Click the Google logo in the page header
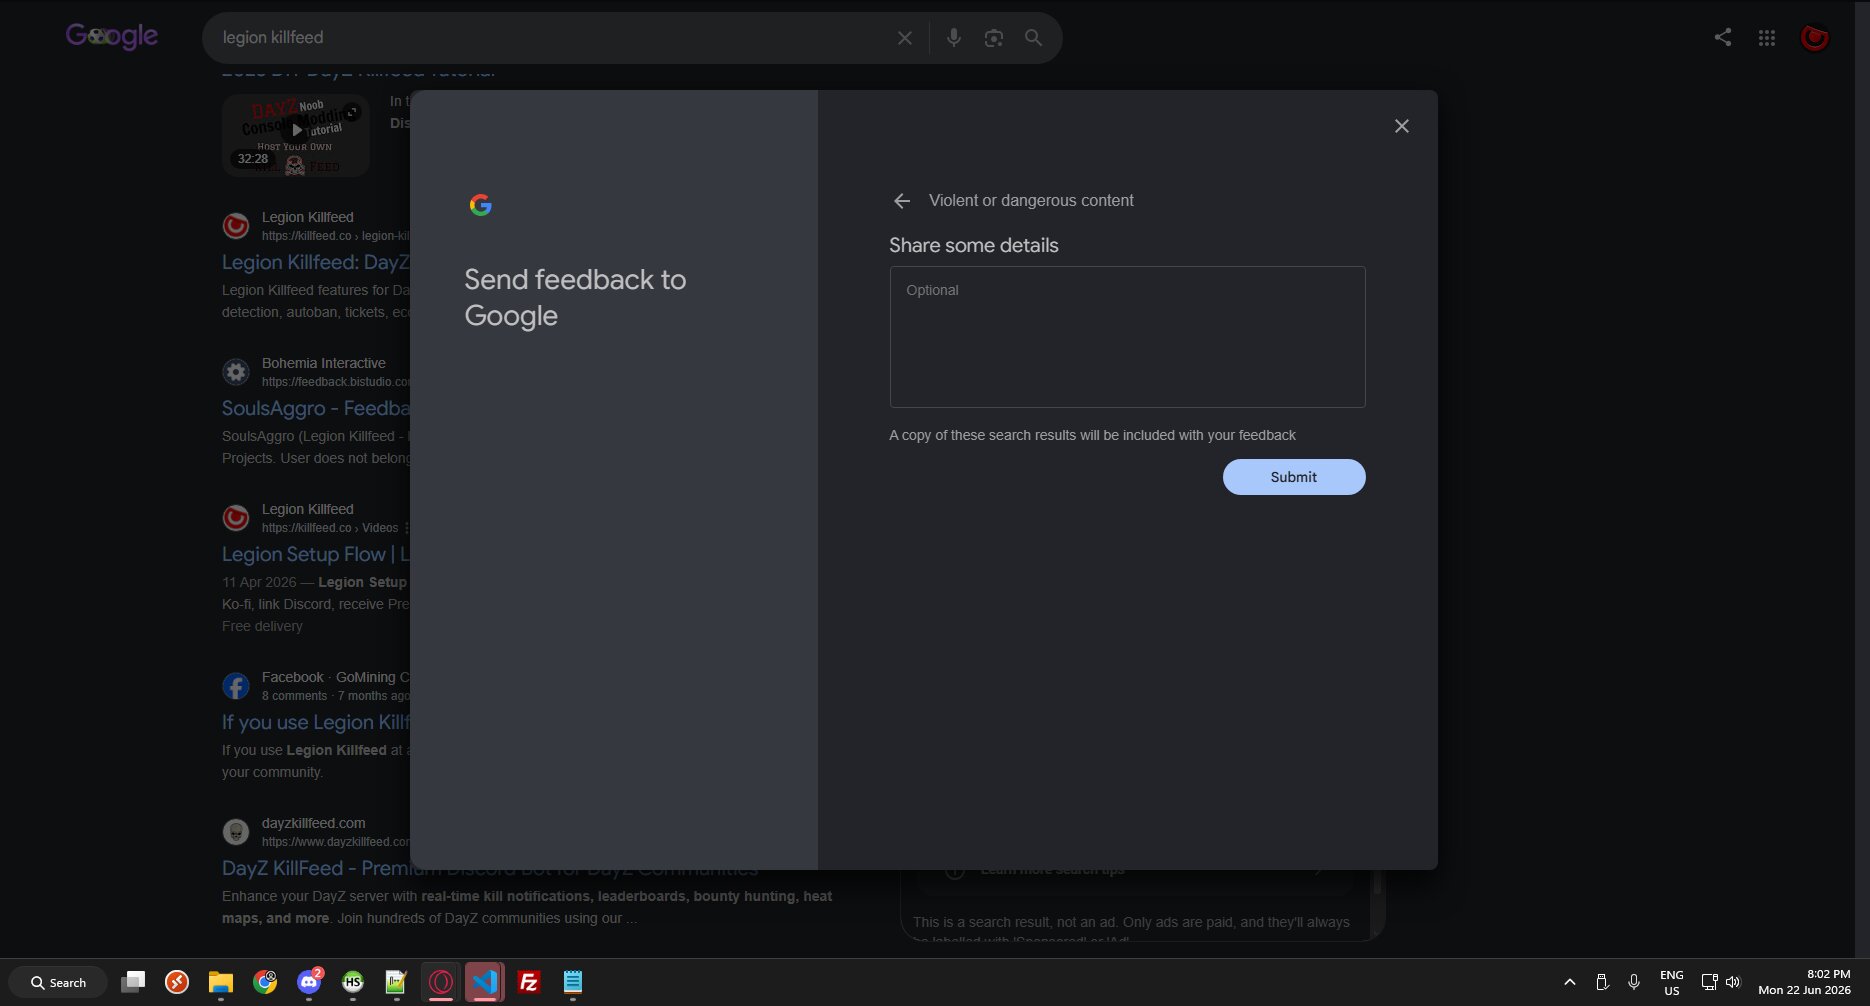 click(x=112, y=37)
